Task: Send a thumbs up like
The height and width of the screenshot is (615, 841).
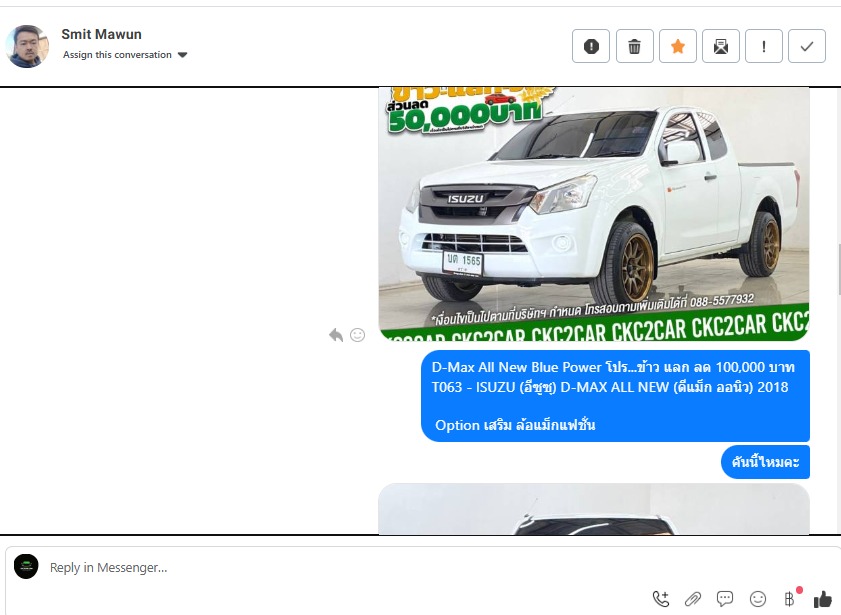Action: (x=822, y=599)
